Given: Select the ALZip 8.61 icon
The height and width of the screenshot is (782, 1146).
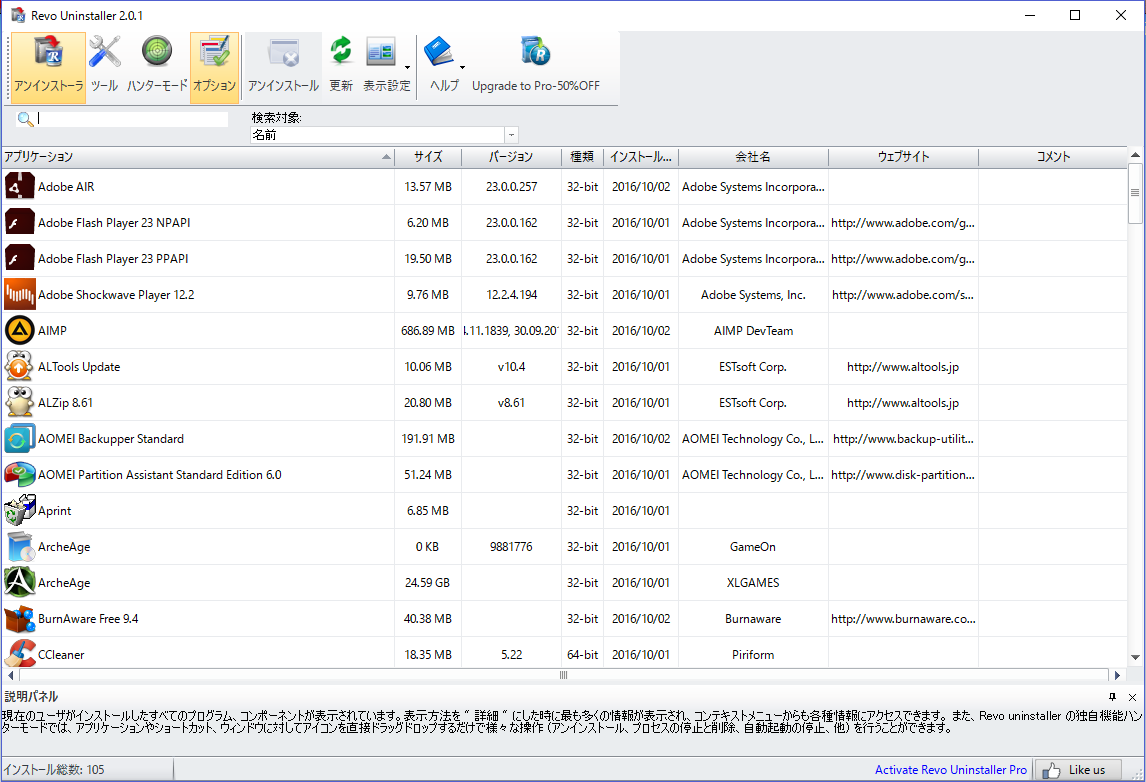Looking at the screenshot, I should point(20,403).
